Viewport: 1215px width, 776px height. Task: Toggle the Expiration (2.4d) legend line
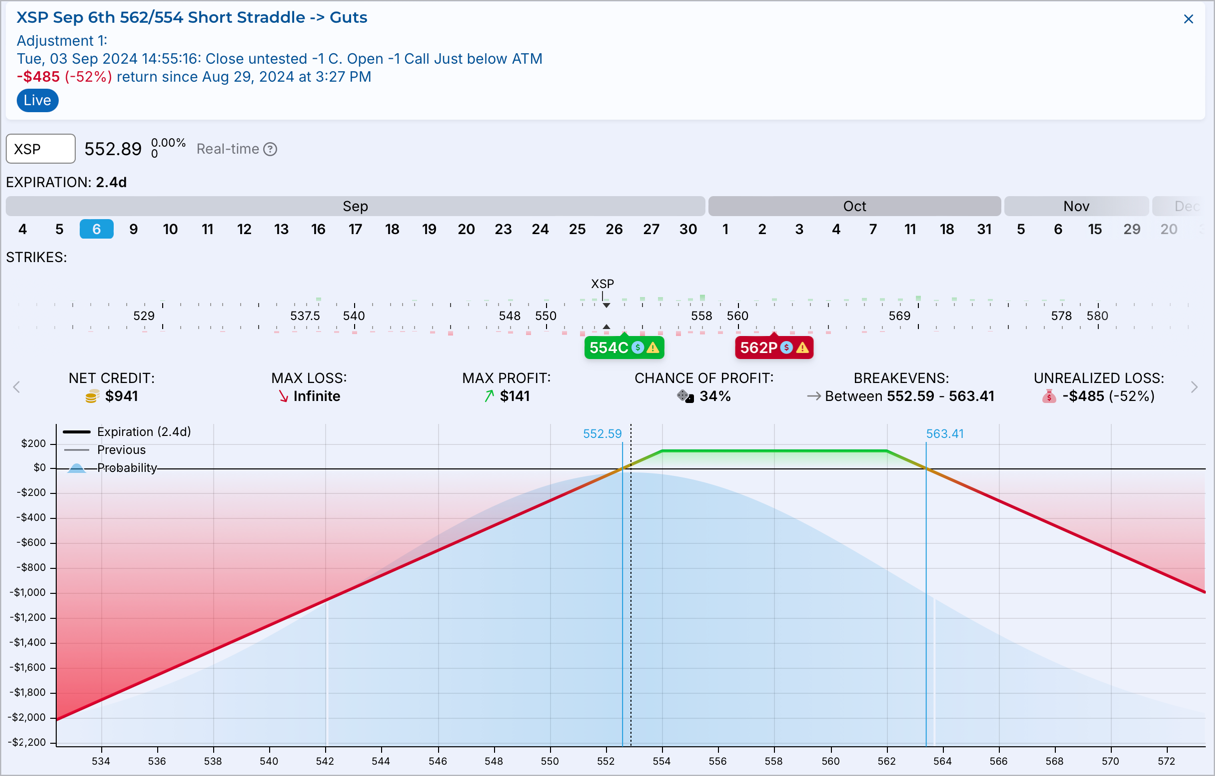coord(126,432)
